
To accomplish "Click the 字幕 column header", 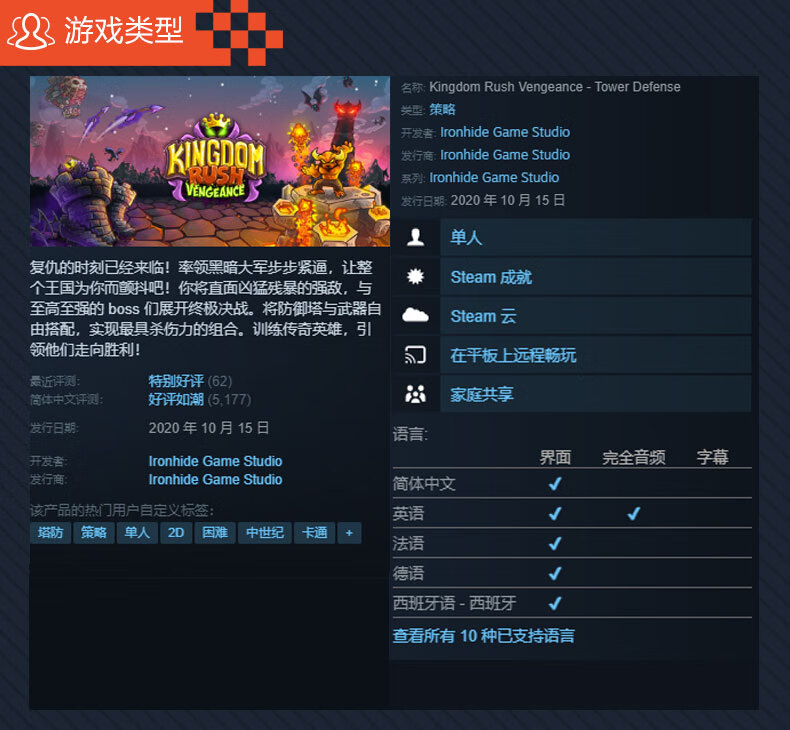I will tap(712, 457).
